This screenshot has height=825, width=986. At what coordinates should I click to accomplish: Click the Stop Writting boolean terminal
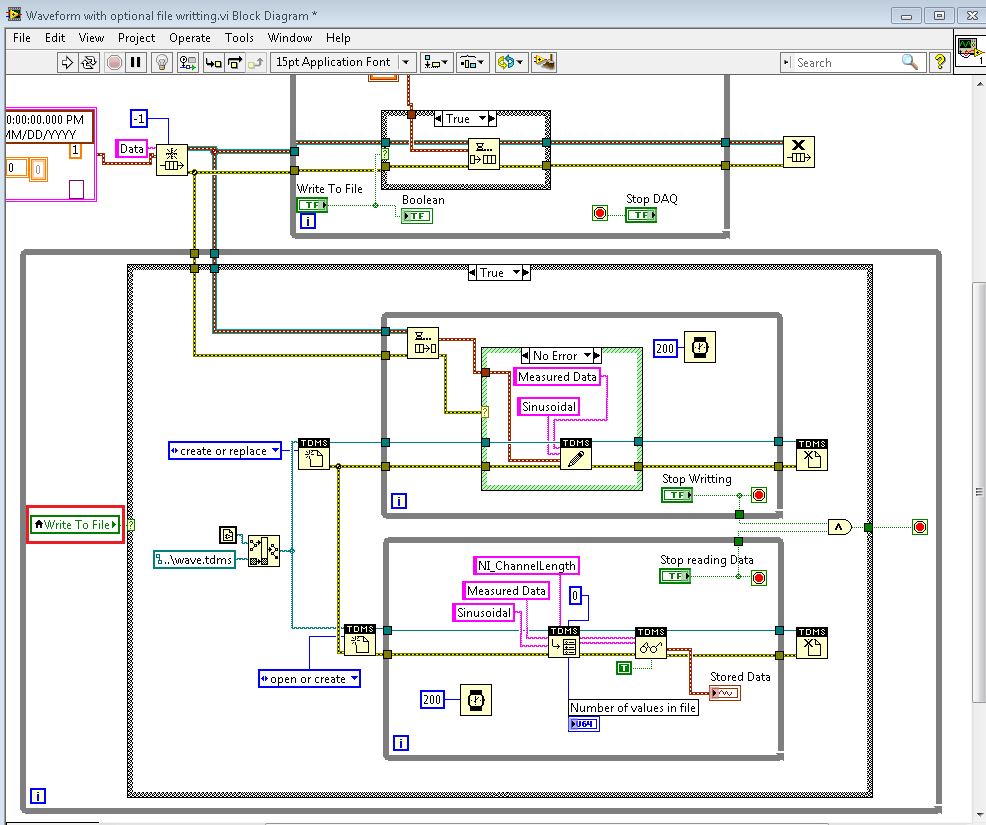[677, 496]
